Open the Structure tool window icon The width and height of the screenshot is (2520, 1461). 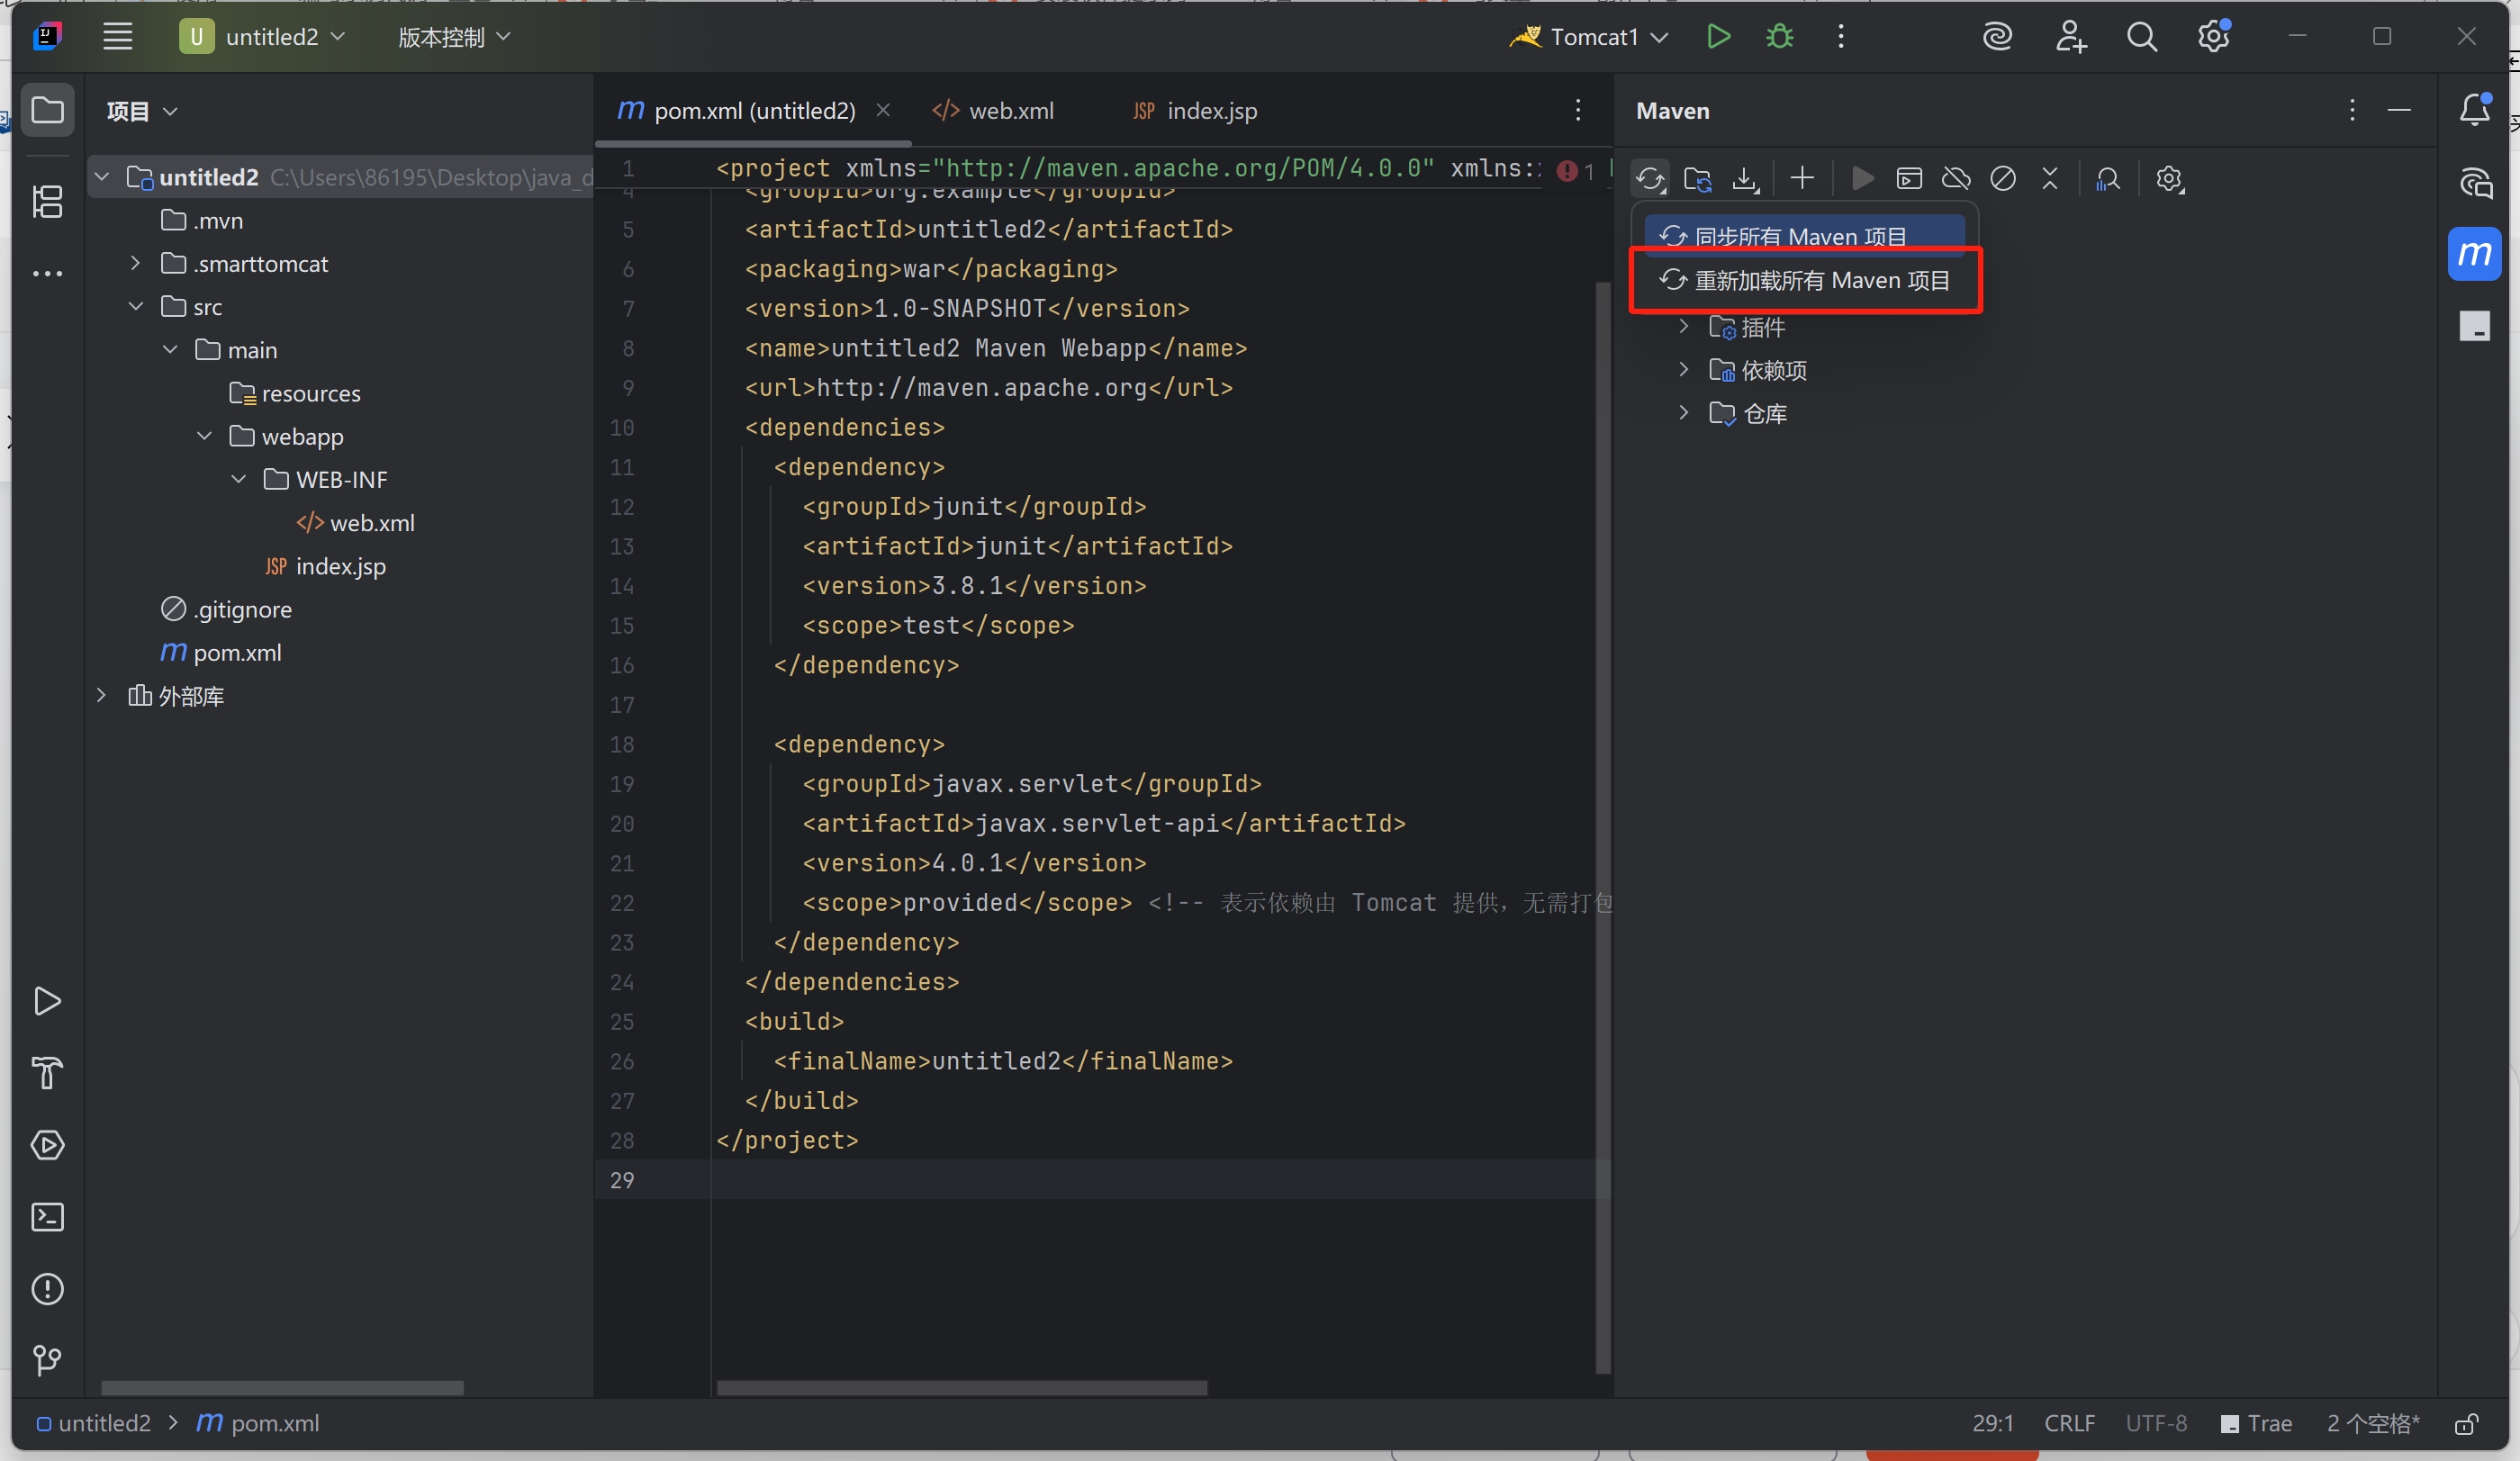click(x=47, y=202)
